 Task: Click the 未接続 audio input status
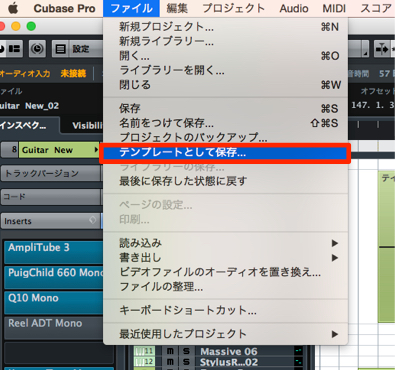pos(73,73)
